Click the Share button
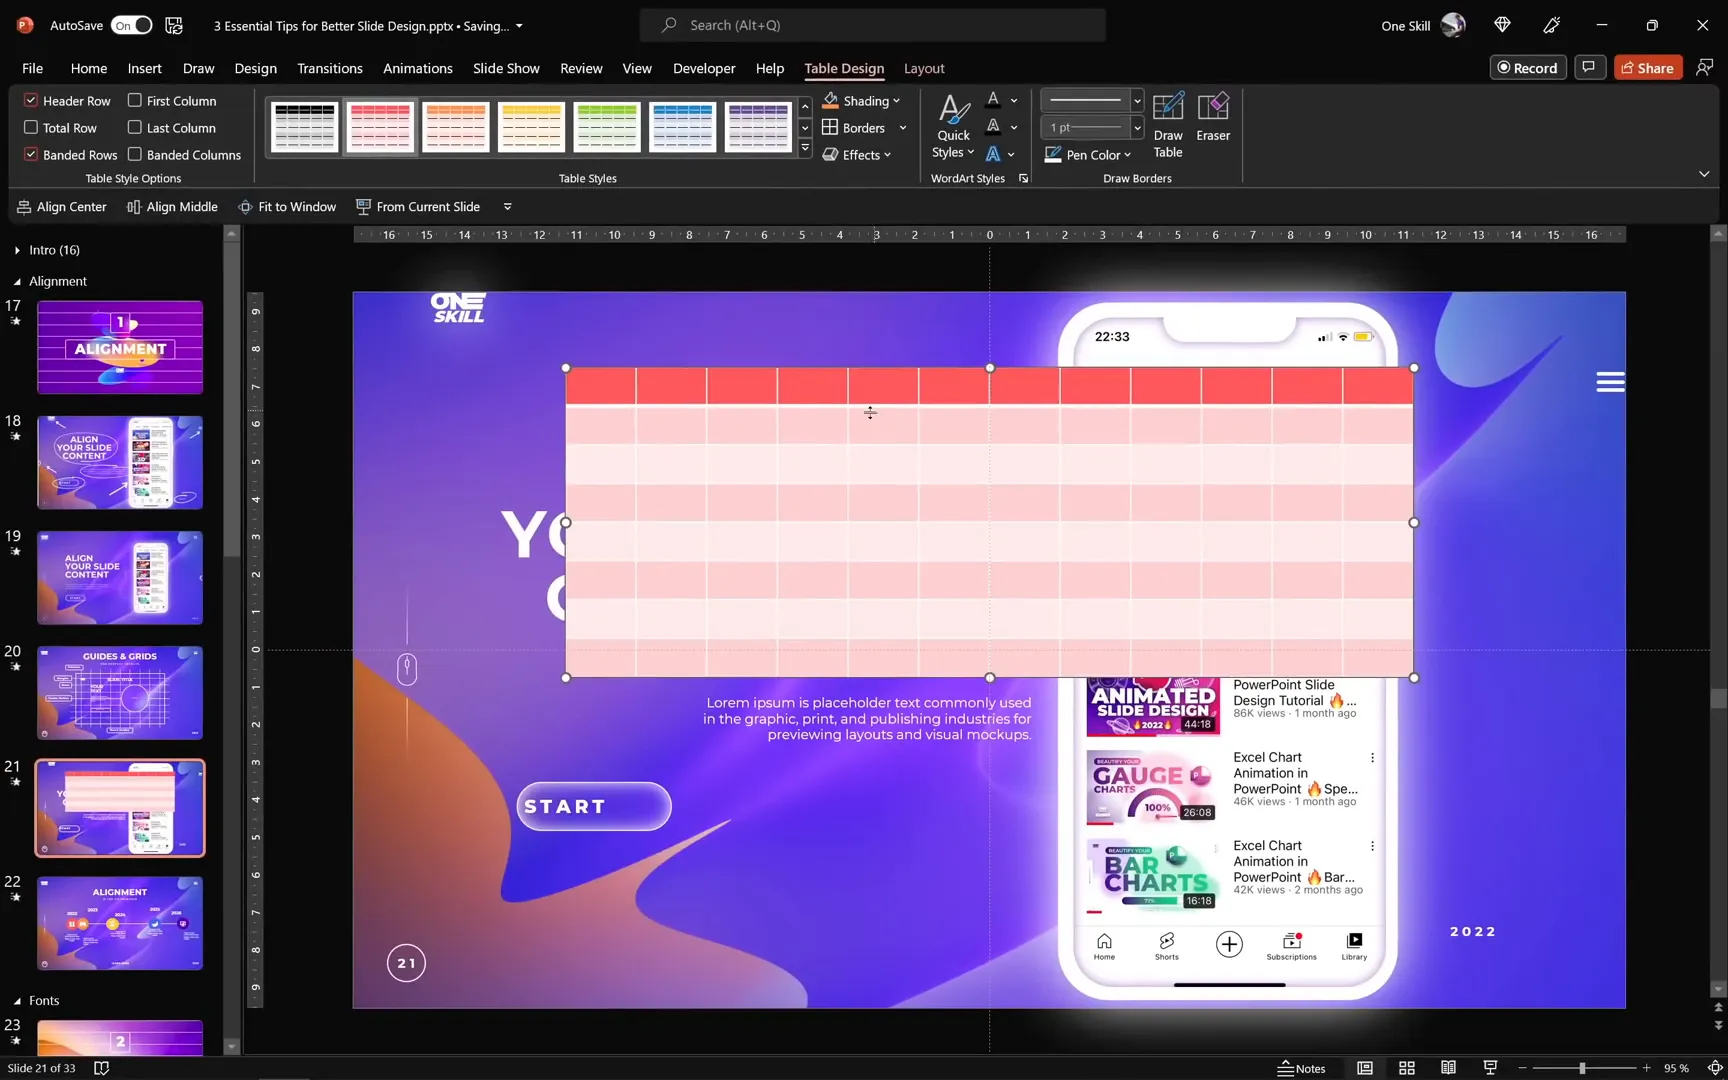 (x=1647, y=67)
